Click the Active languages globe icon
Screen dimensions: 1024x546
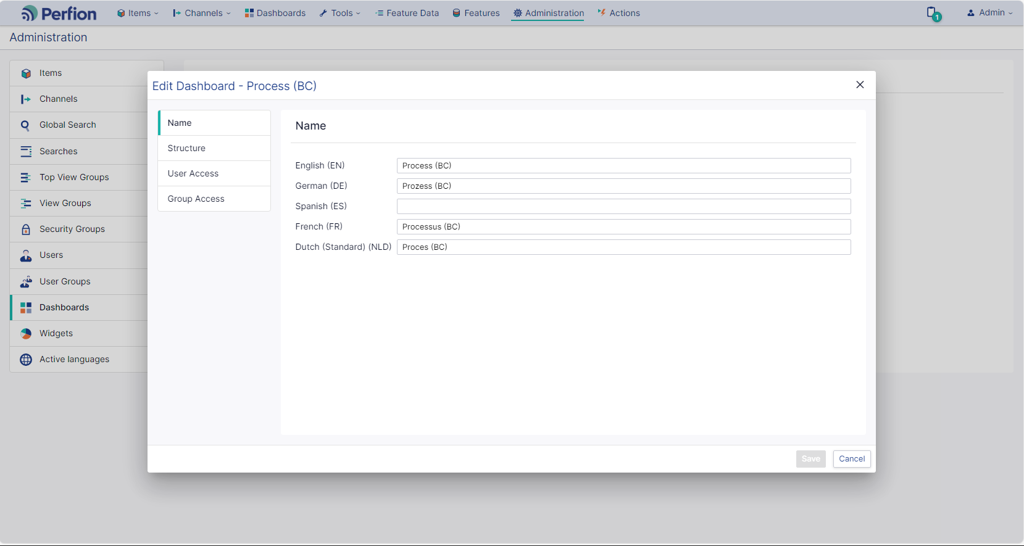25,360
